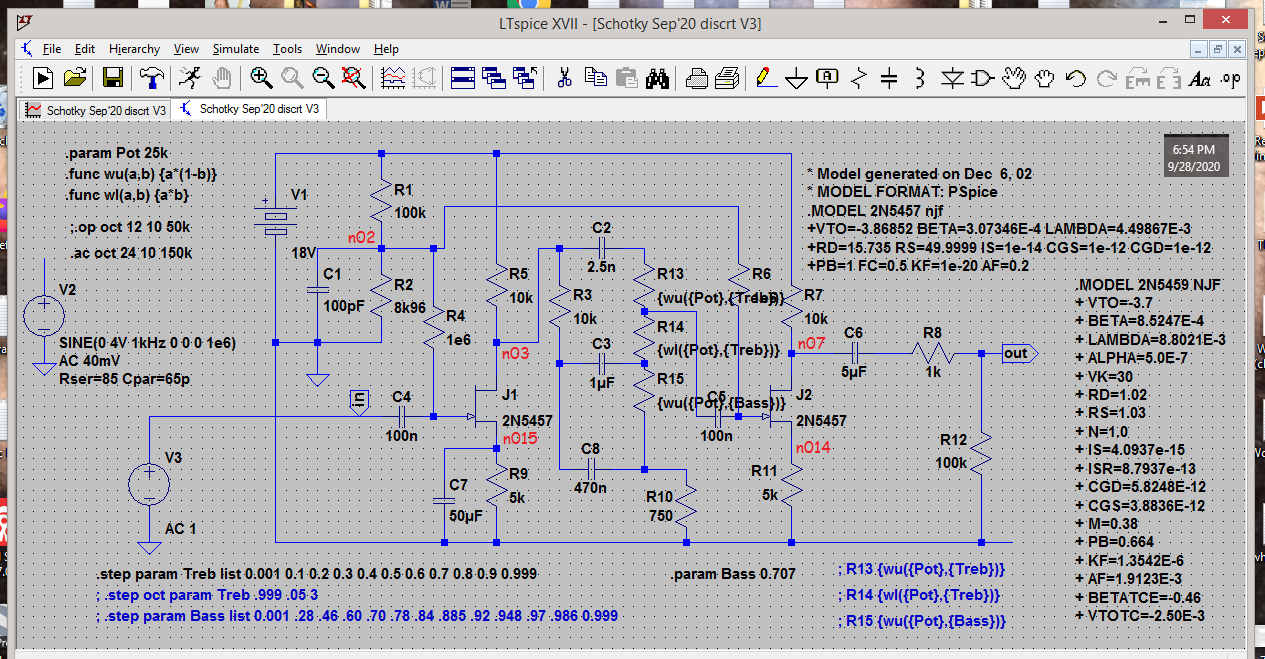Open the View menu

pos(186,48)
